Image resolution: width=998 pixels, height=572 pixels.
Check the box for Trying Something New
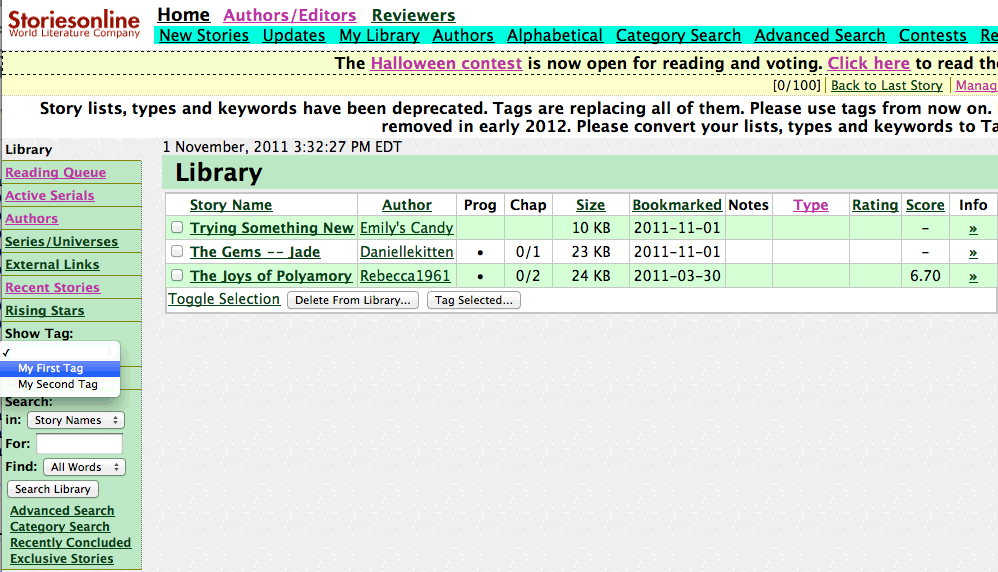click(177, 227)
